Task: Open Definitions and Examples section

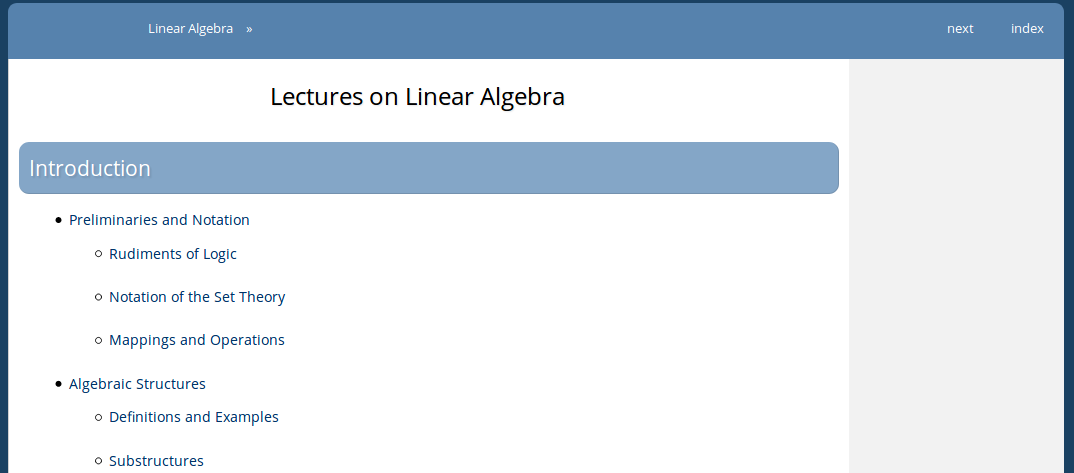Action: (x=194, y=417)
